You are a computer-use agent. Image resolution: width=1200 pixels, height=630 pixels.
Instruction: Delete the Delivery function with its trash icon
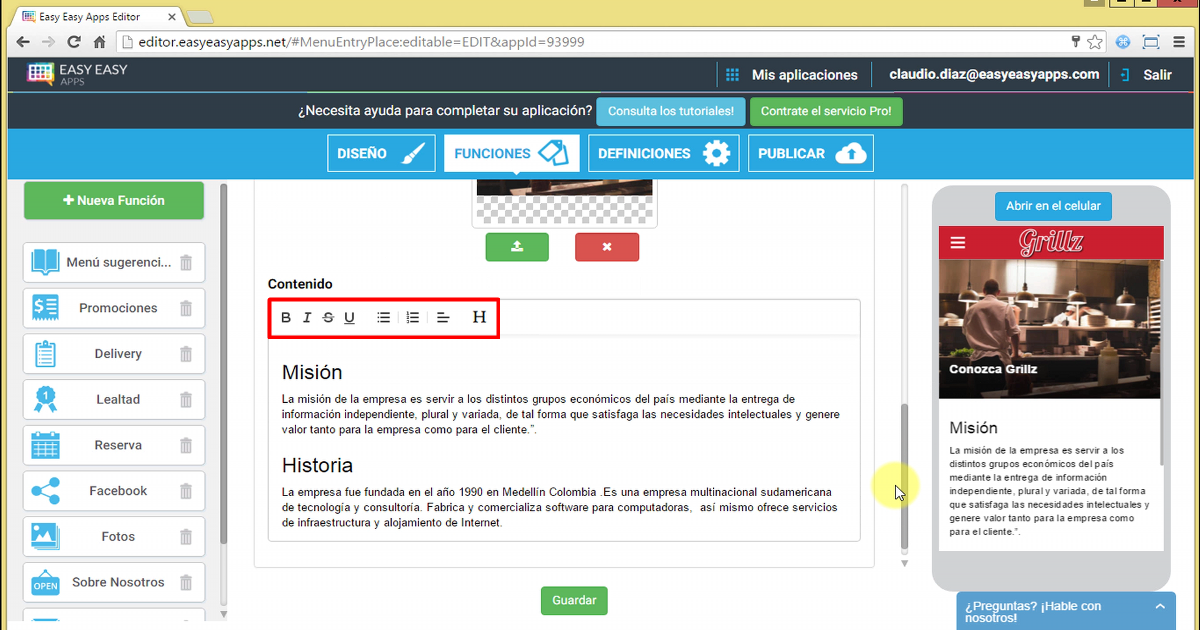coord(185,353)
